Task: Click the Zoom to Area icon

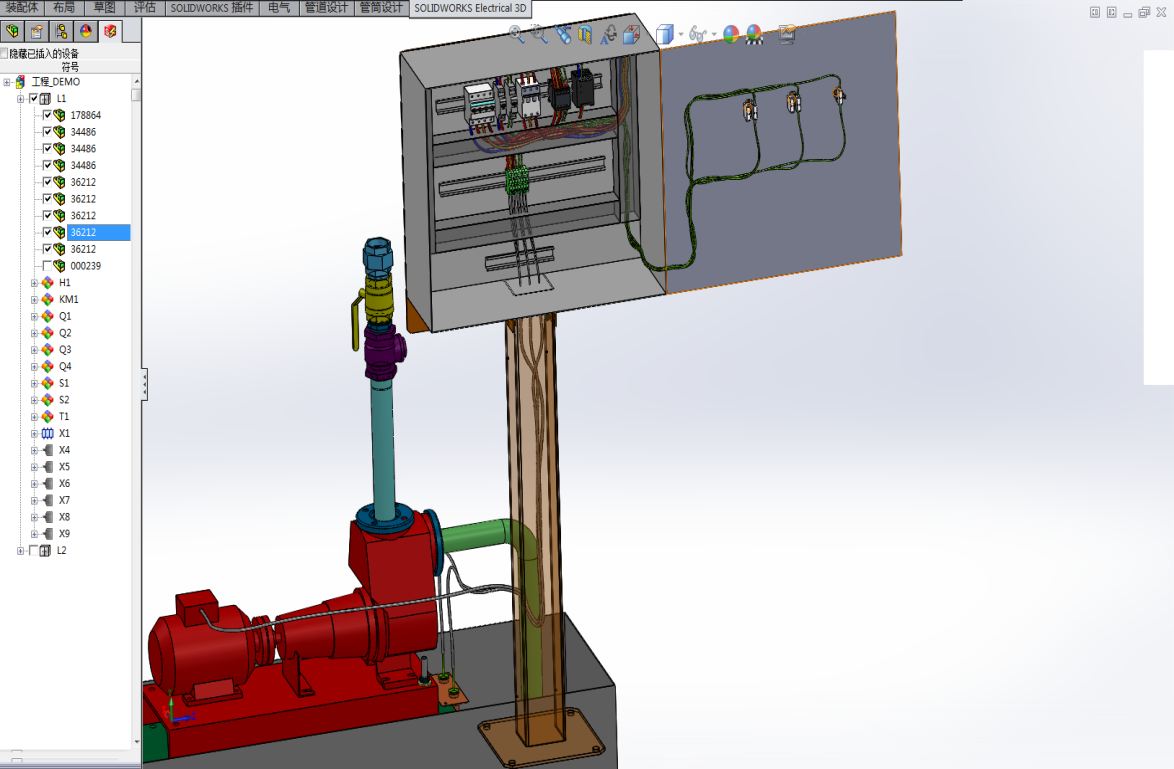Action: tap(539, 34)
